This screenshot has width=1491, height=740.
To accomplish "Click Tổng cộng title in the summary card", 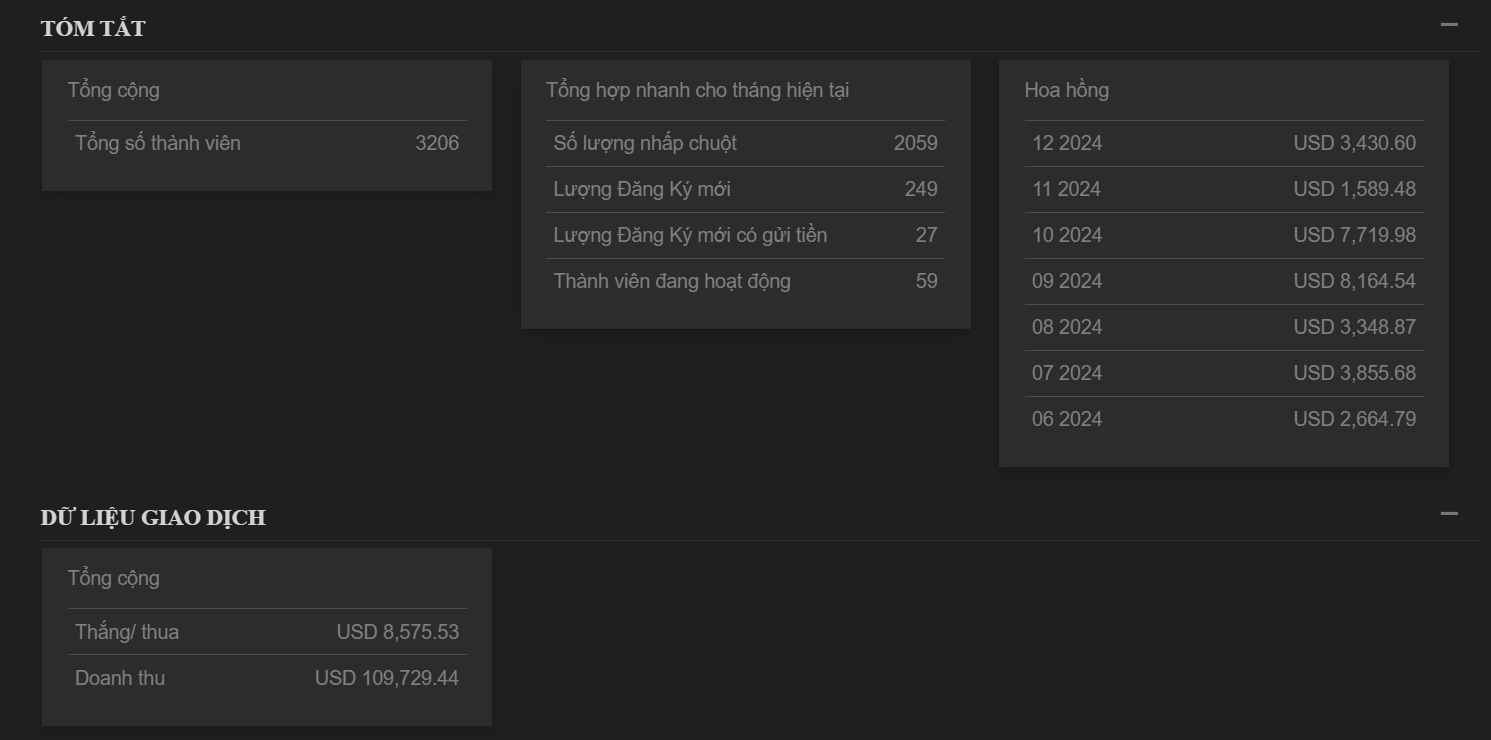I will point(114,90).
